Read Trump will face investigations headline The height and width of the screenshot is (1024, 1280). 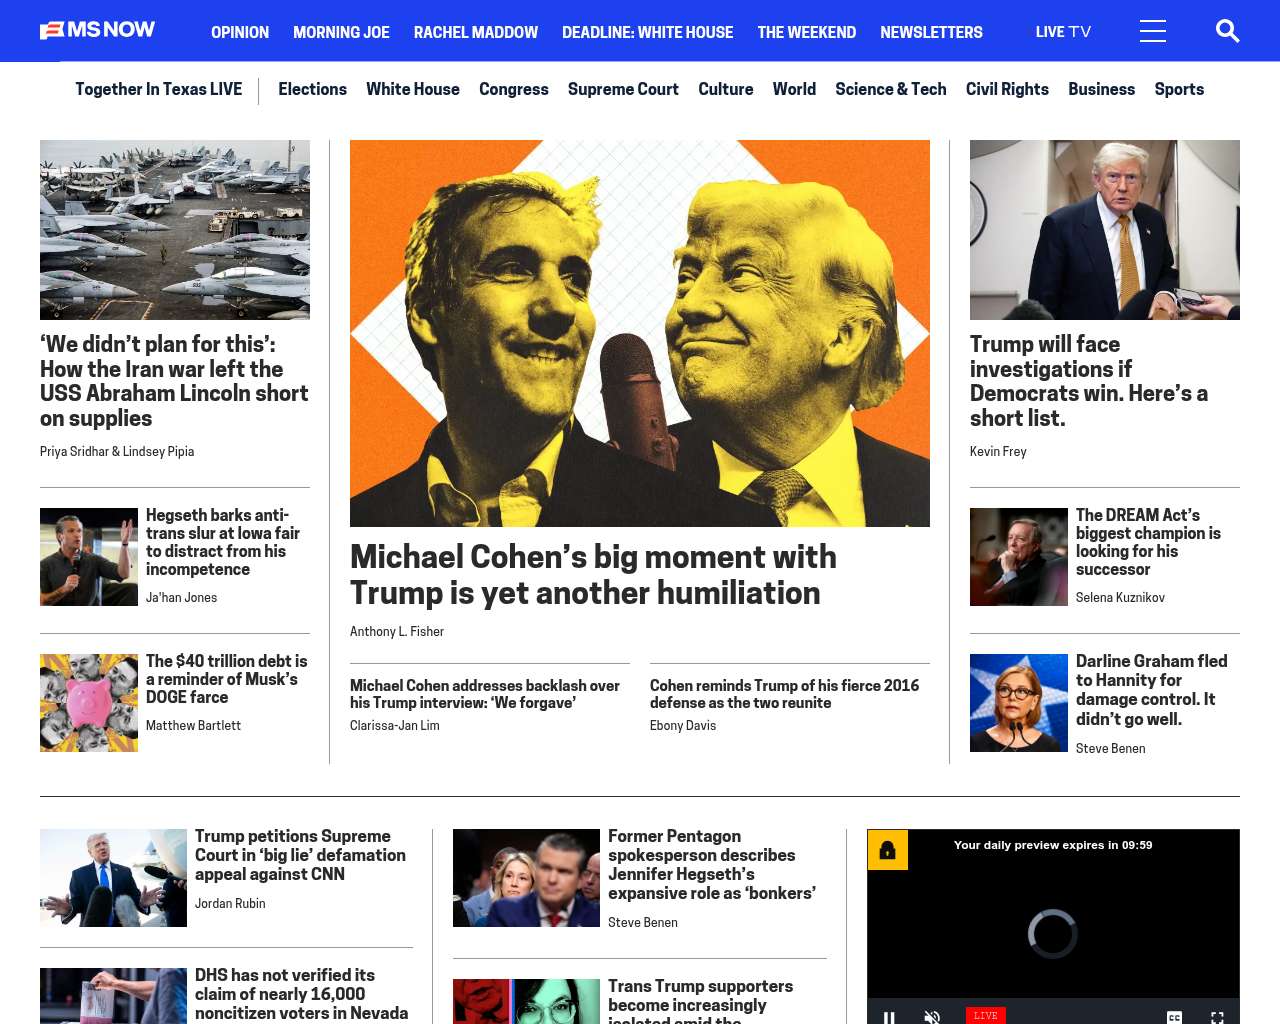pos(1089,381)
